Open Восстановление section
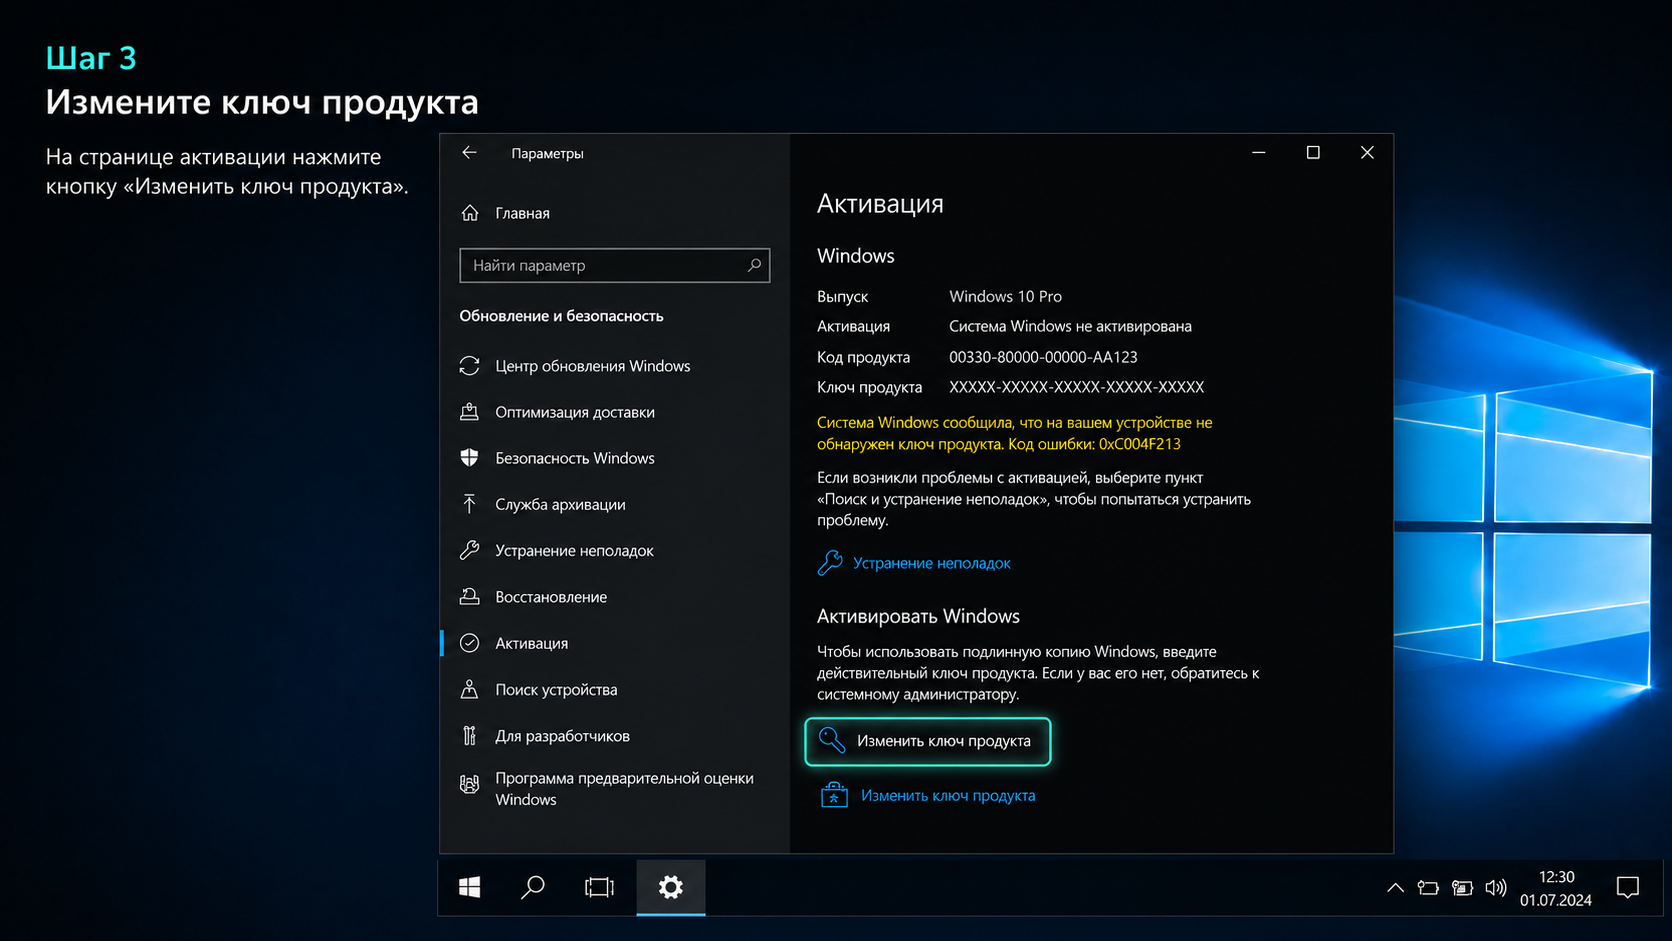The image size is (1672, 941). click(551, 597)
